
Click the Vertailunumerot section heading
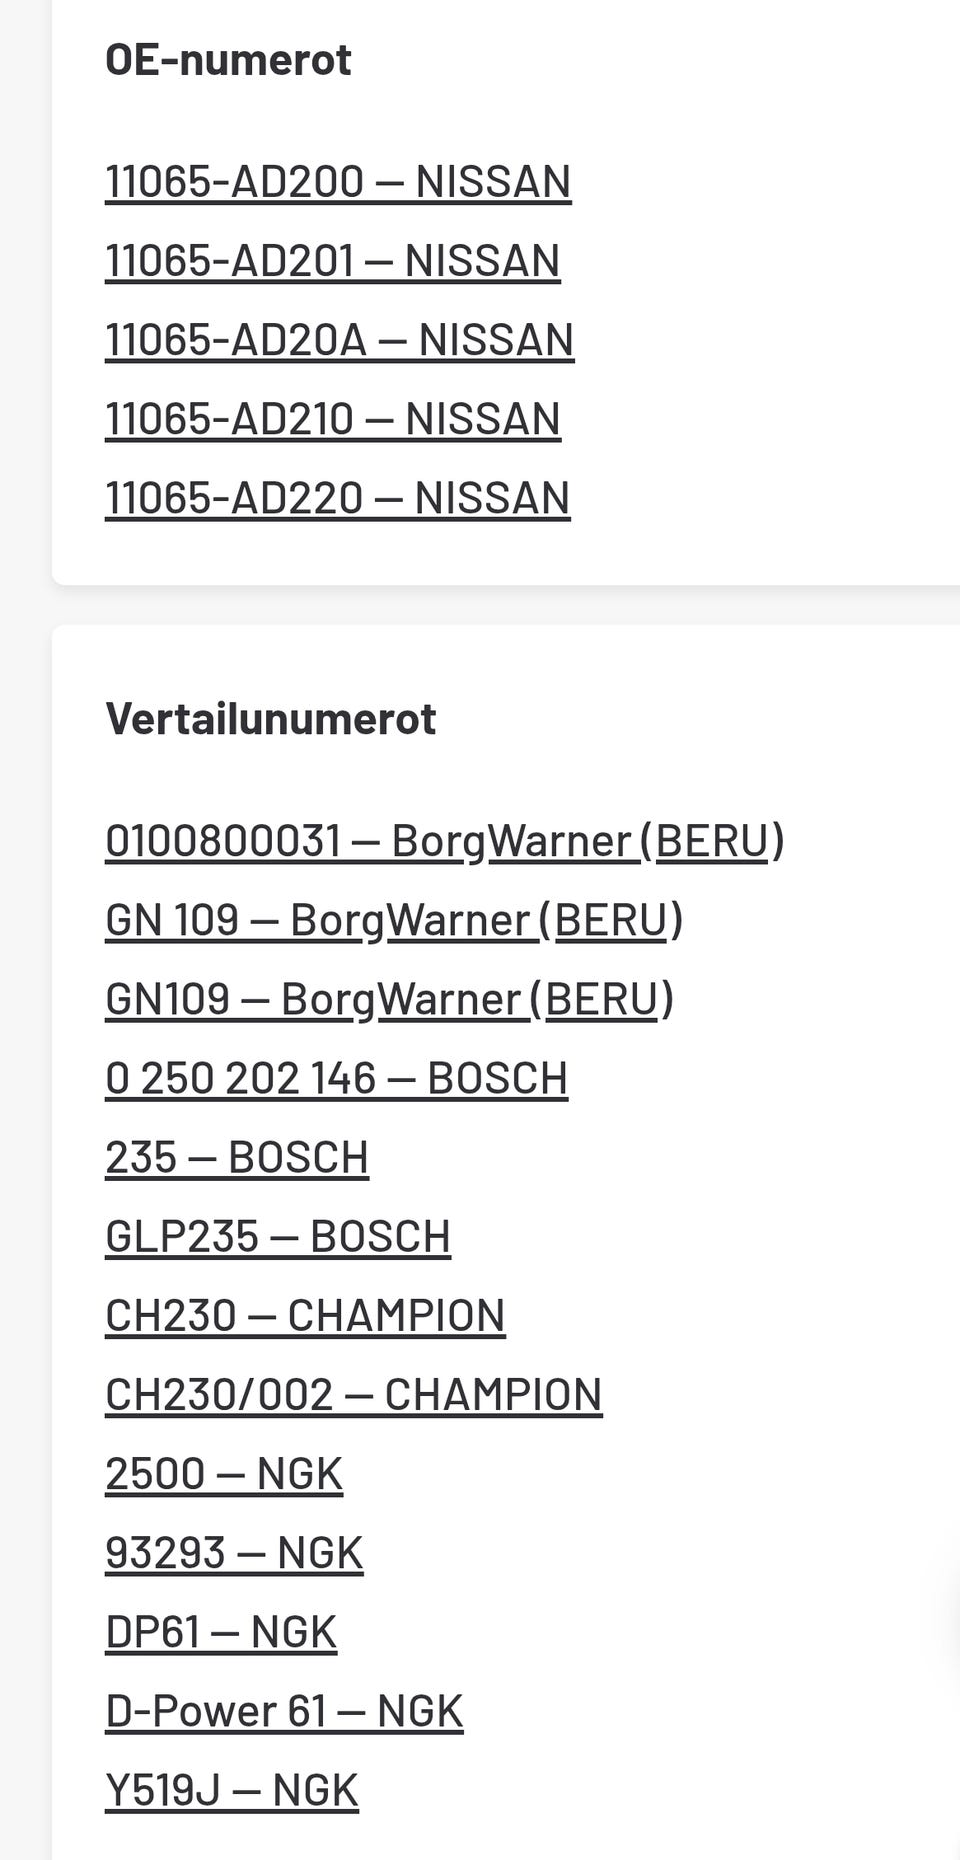click(x=270, y=718)
